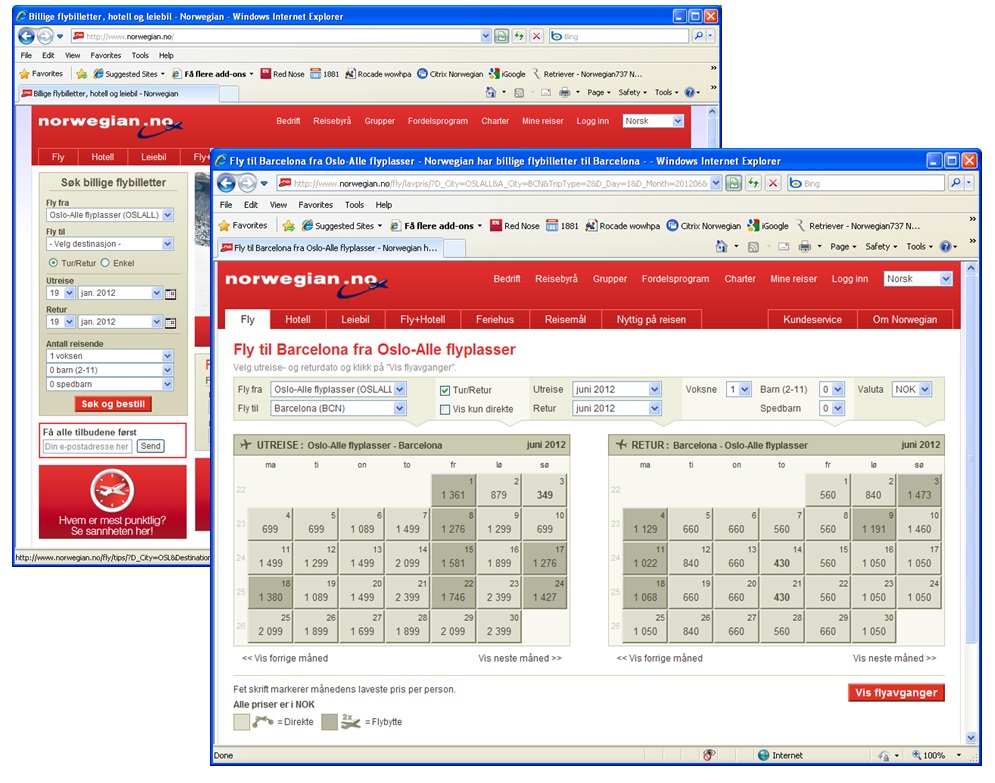Click Bing search box in front window
The height and width of the screenshot is (783, 995).
click(x=866, y=183)
